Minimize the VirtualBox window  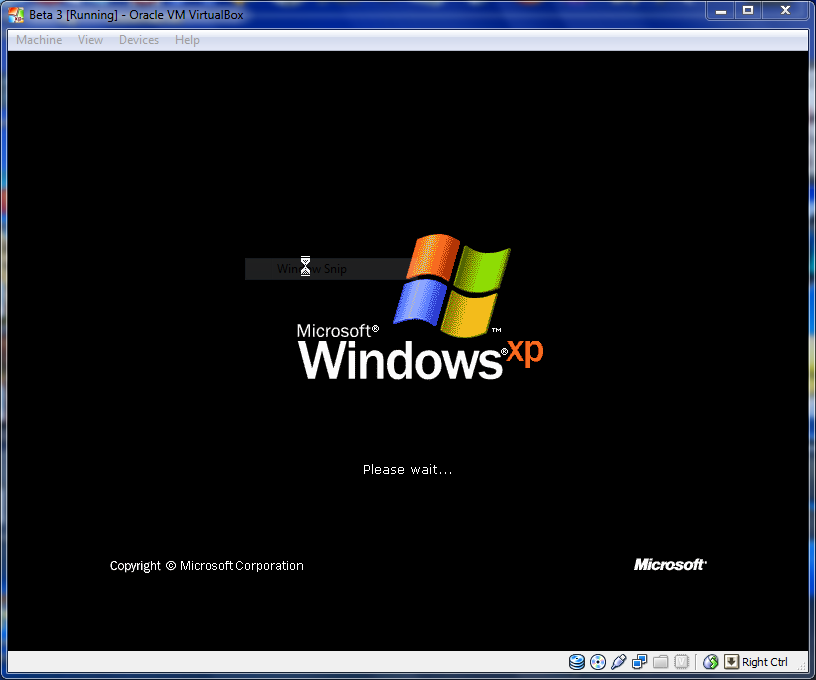(721, 10)
